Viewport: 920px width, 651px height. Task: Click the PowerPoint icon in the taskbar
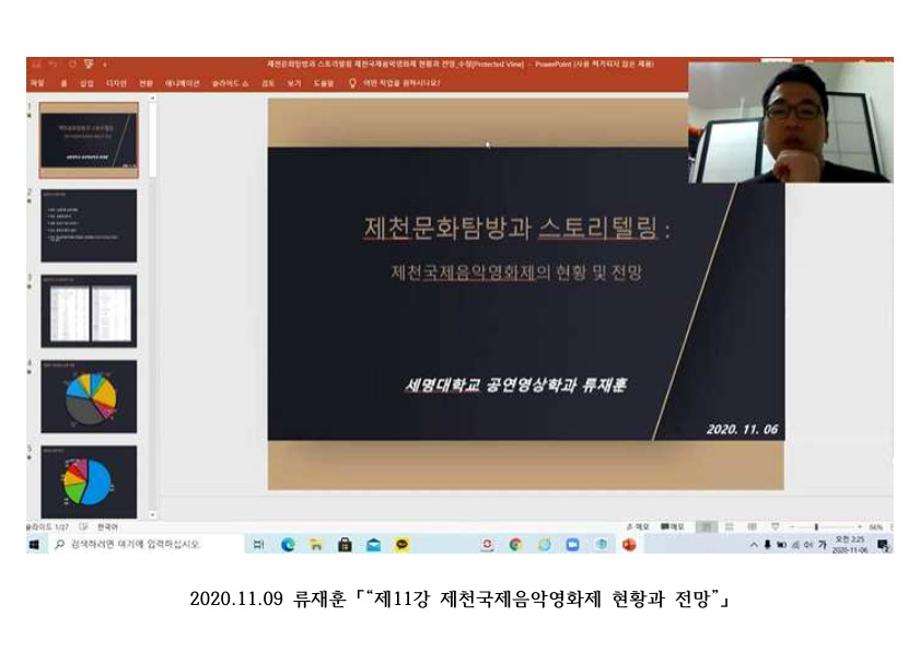(x=630, y=545)
